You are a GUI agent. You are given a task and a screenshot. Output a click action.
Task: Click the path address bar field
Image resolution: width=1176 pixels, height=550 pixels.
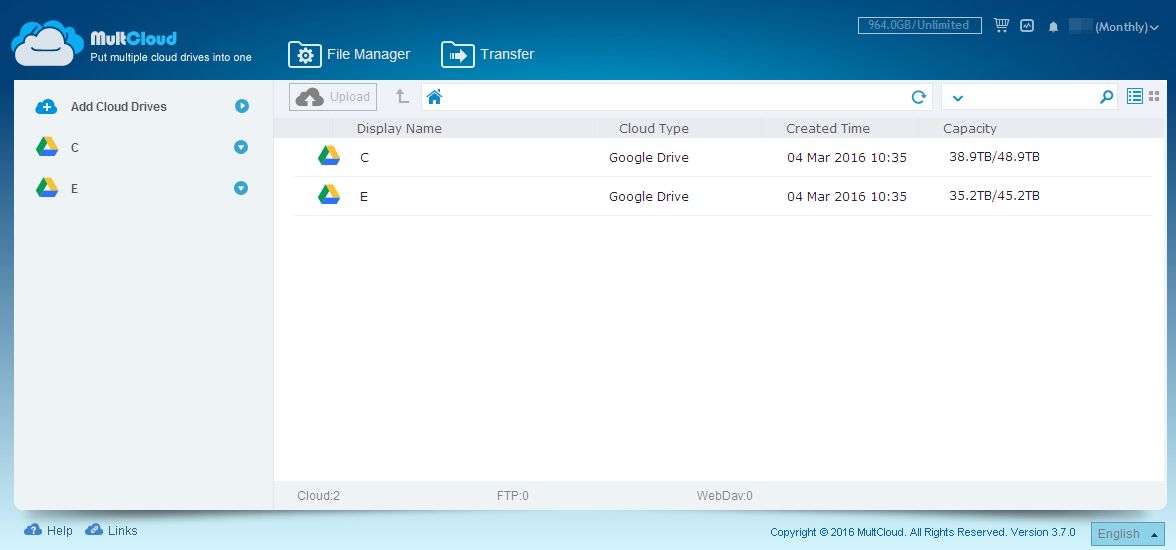(676, 97)
